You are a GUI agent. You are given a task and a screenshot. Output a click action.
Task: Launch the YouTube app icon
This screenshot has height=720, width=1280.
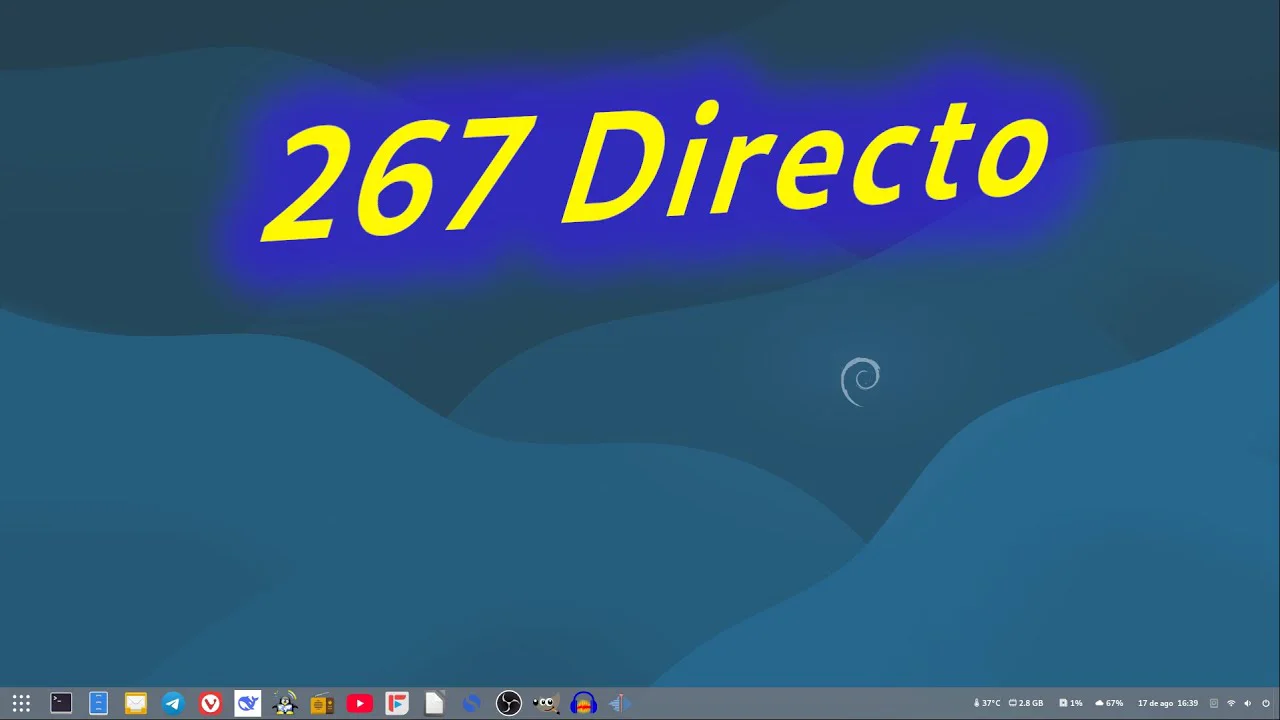(x=359, y=704)
